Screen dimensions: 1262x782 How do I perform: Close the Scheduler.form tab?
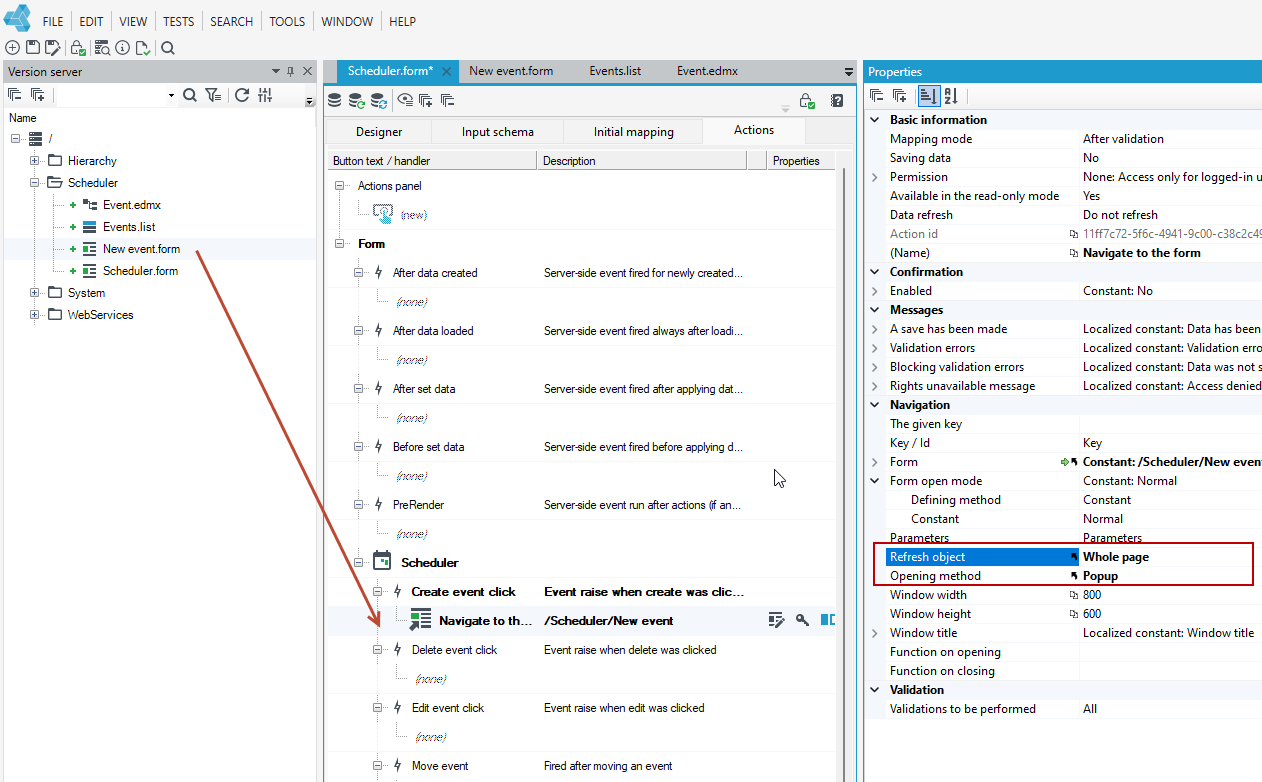coord(446,71)
